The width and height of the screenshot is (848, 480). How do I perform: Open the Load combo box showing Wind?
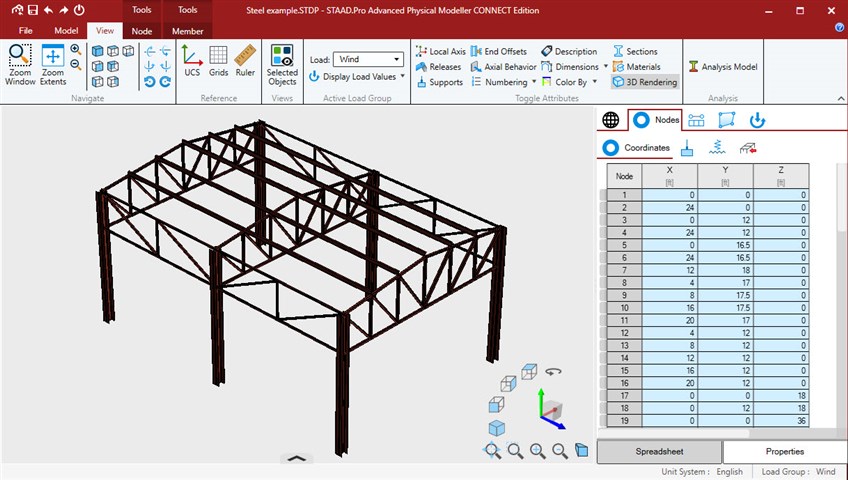click(x=368, y=59)
